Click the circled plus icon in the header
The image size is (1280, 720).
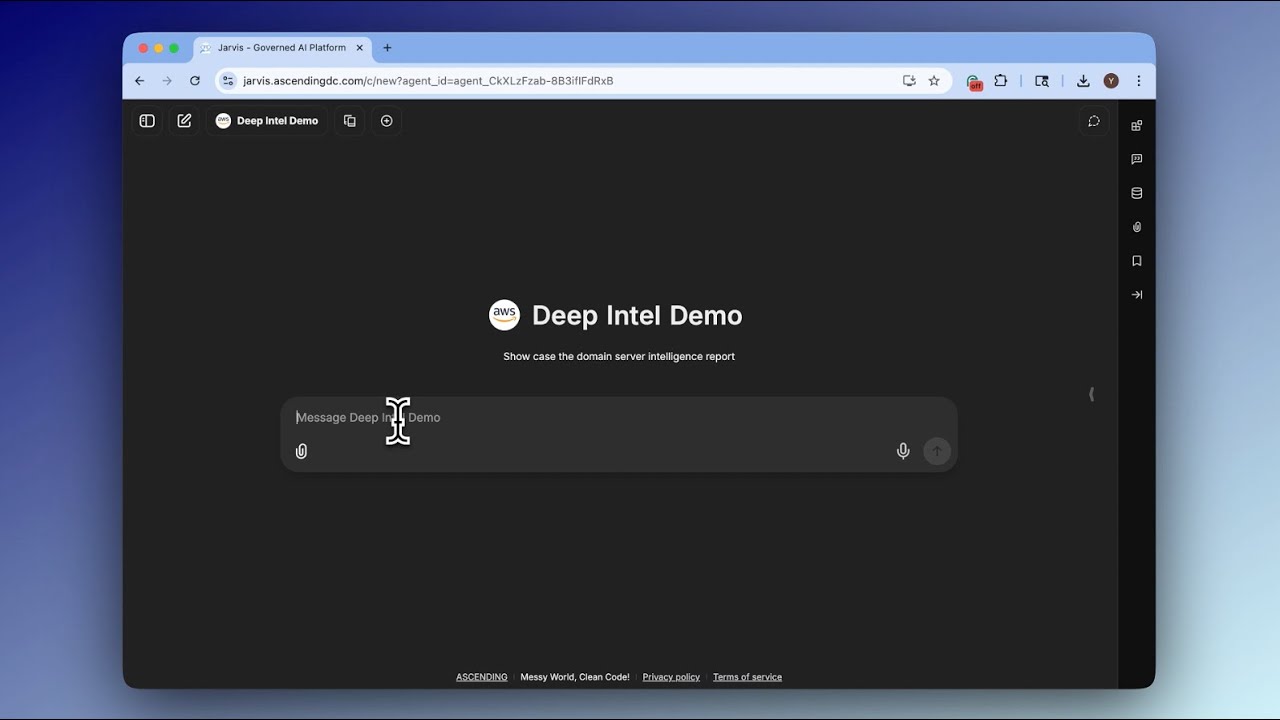click(387, 121)
